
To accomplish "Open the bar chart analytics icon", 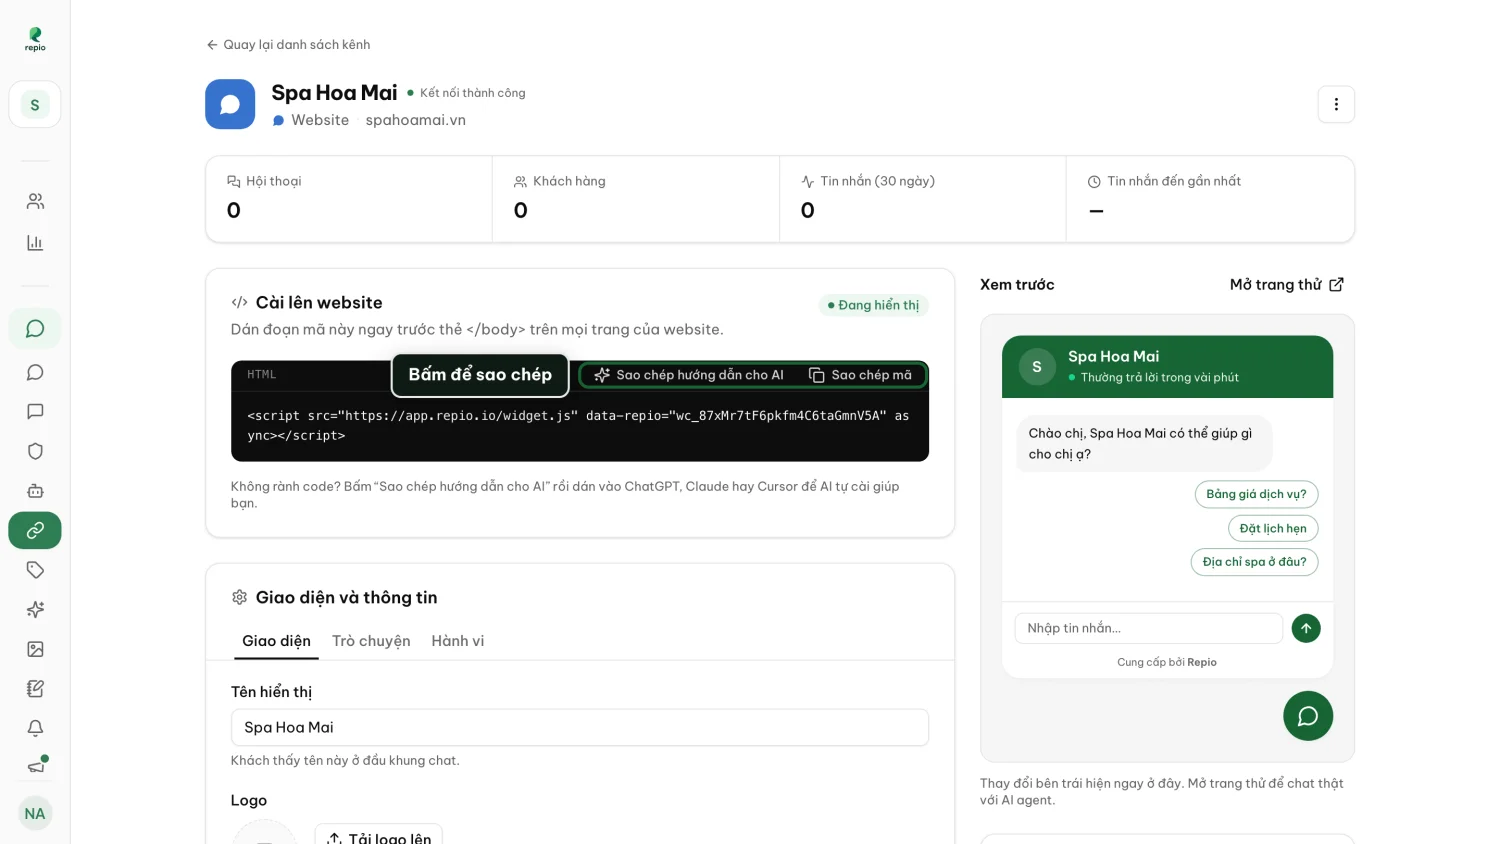I will [x=35, y=243].
